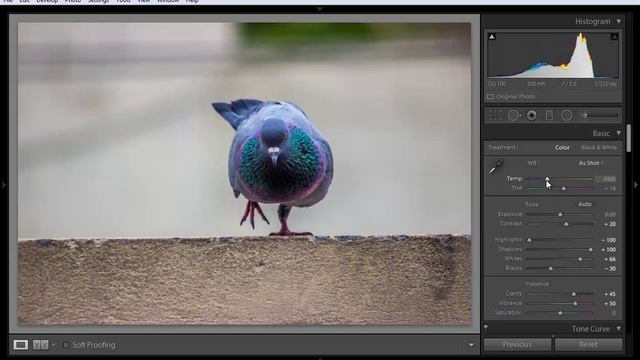This screenshot has width=640, height=360.
Task: Open the Window menu
Action: click(168, 1)
